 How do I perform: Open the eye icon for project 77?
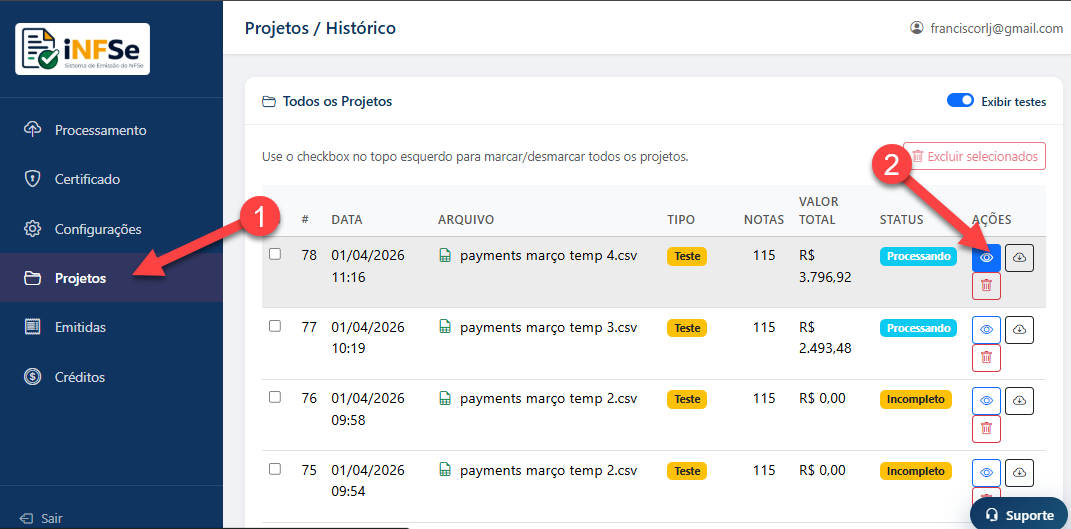[986, 329]
